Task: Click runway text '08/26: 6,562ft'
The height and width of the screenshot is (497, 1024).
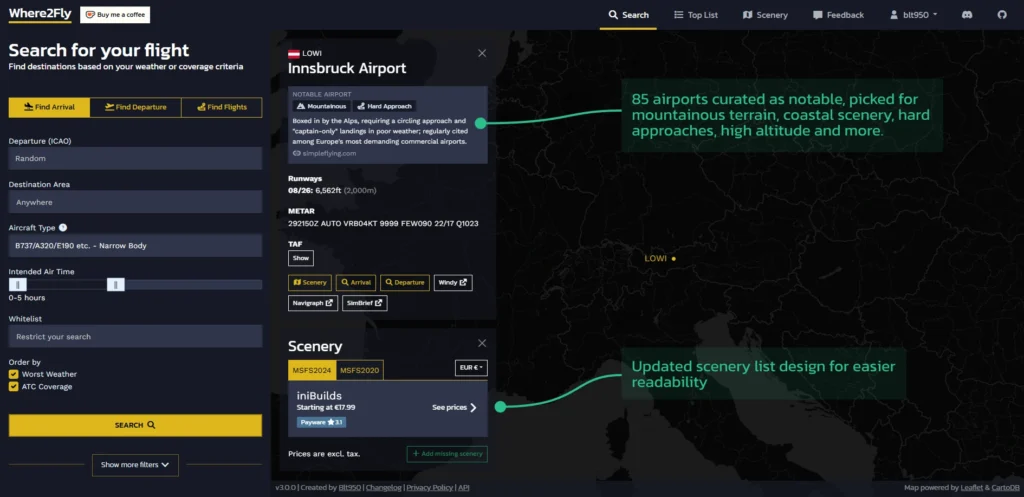Action: tap(314, 191)
